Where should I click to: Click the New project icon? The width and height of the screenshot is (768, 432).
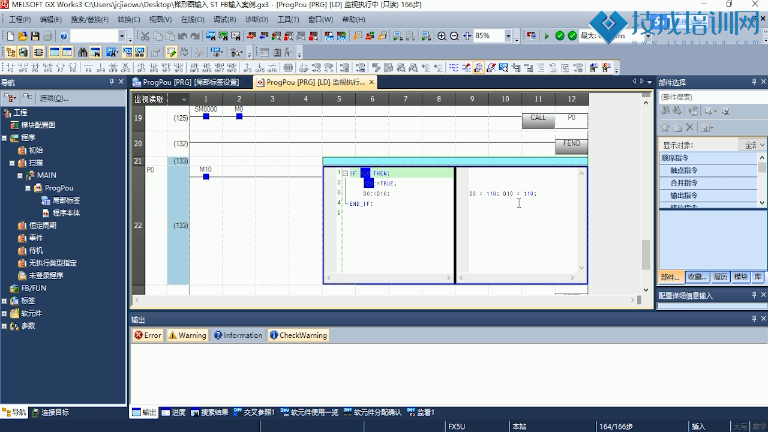click(x=10, y=36)
